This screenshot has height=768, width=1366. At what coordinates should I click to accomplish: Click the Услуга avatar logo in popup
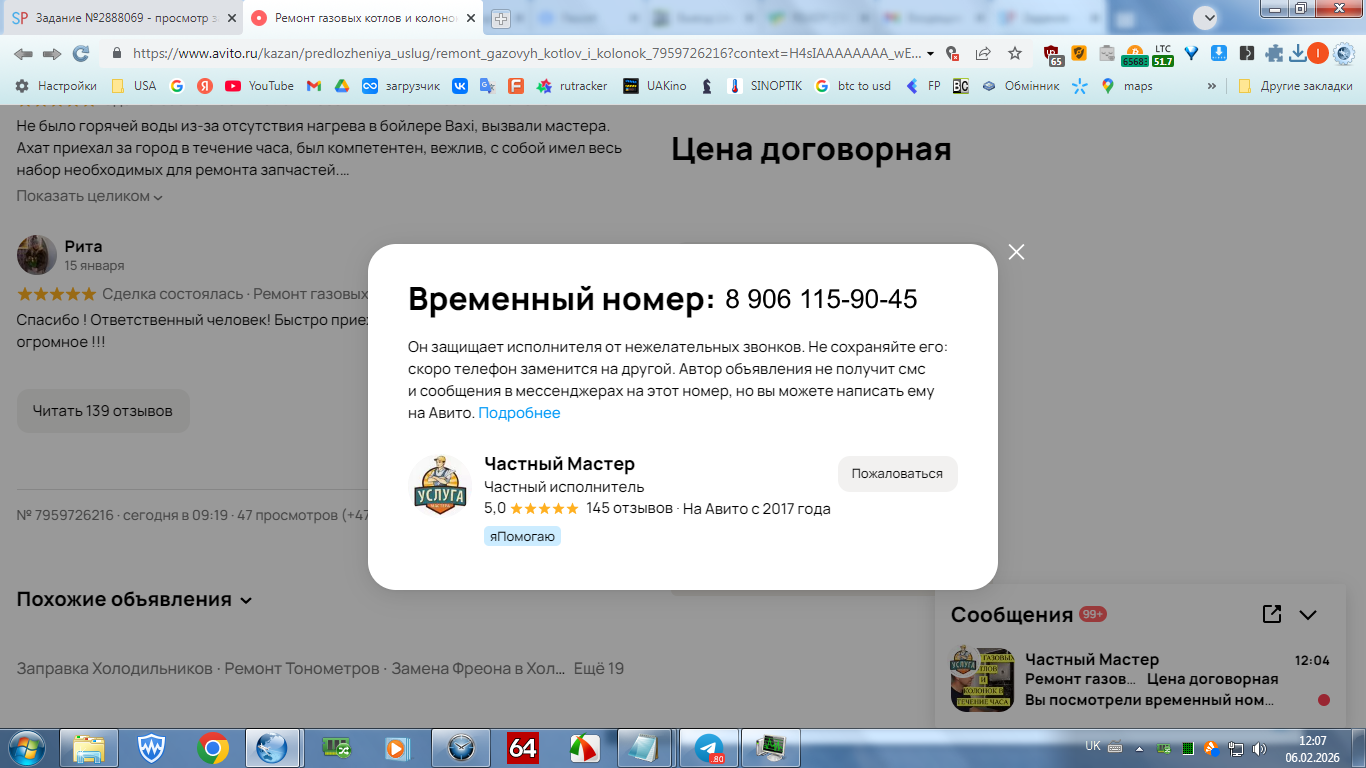(440, 485)
